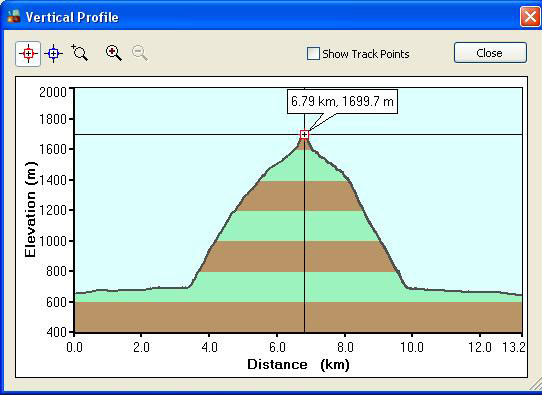Click the 0.0 distance tick label
The height and width of the screenshot is (395, 542).
74,347
